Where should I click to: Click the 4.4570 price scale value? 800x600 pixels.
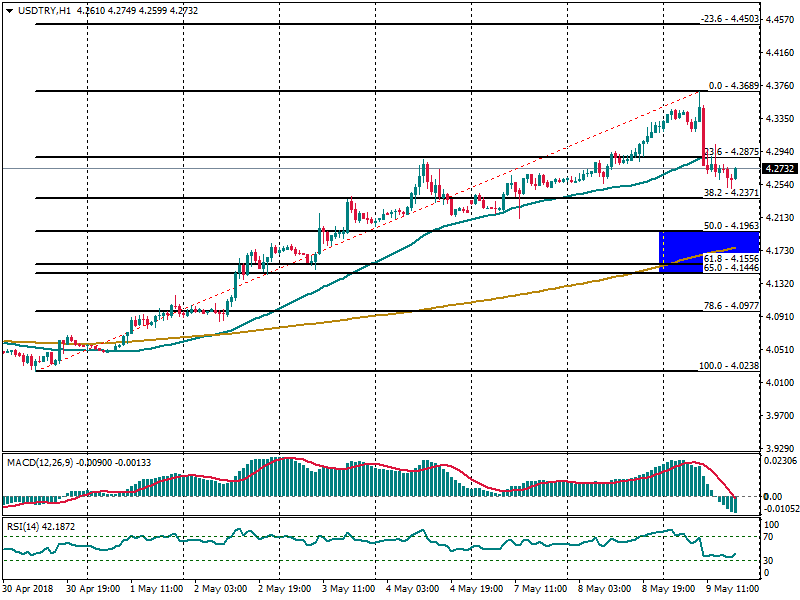click(x=779, y=20)
